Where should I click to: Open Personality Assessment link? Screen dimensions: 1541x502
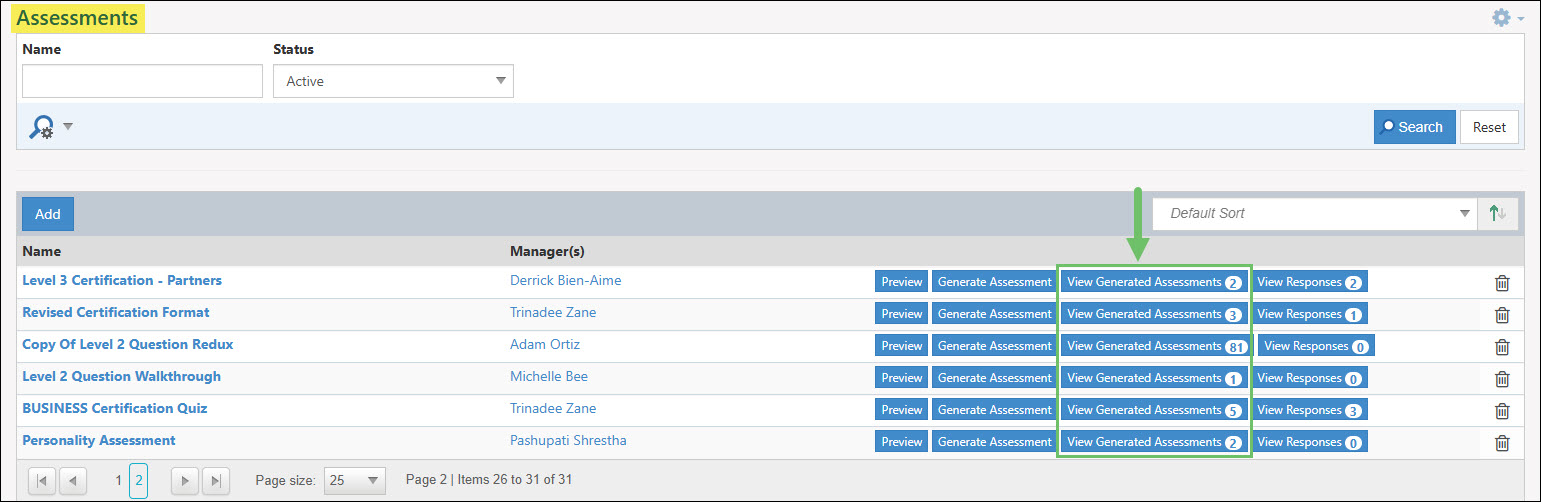[99, 440]
